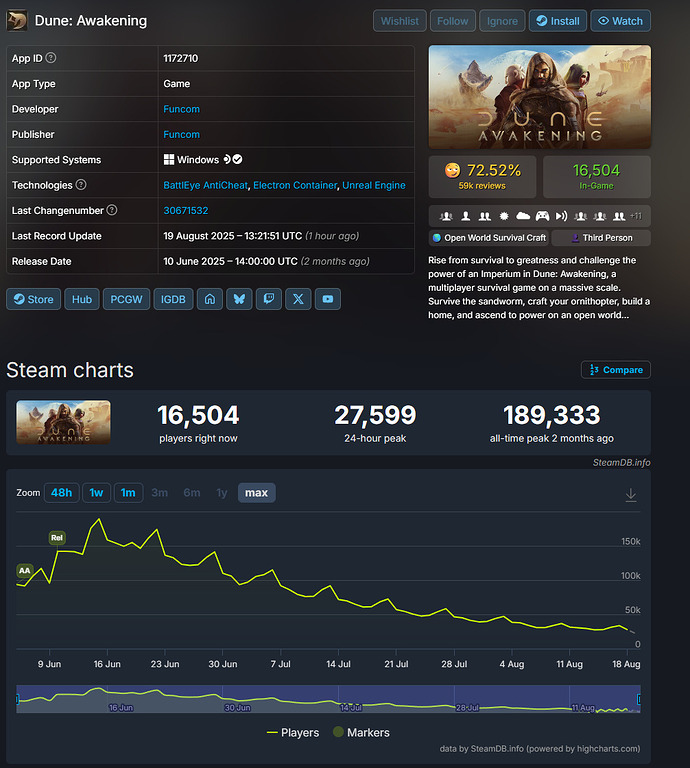The image size is (690, 768).
Task: Click the AA marker on the chart
Action: point(24,571)
